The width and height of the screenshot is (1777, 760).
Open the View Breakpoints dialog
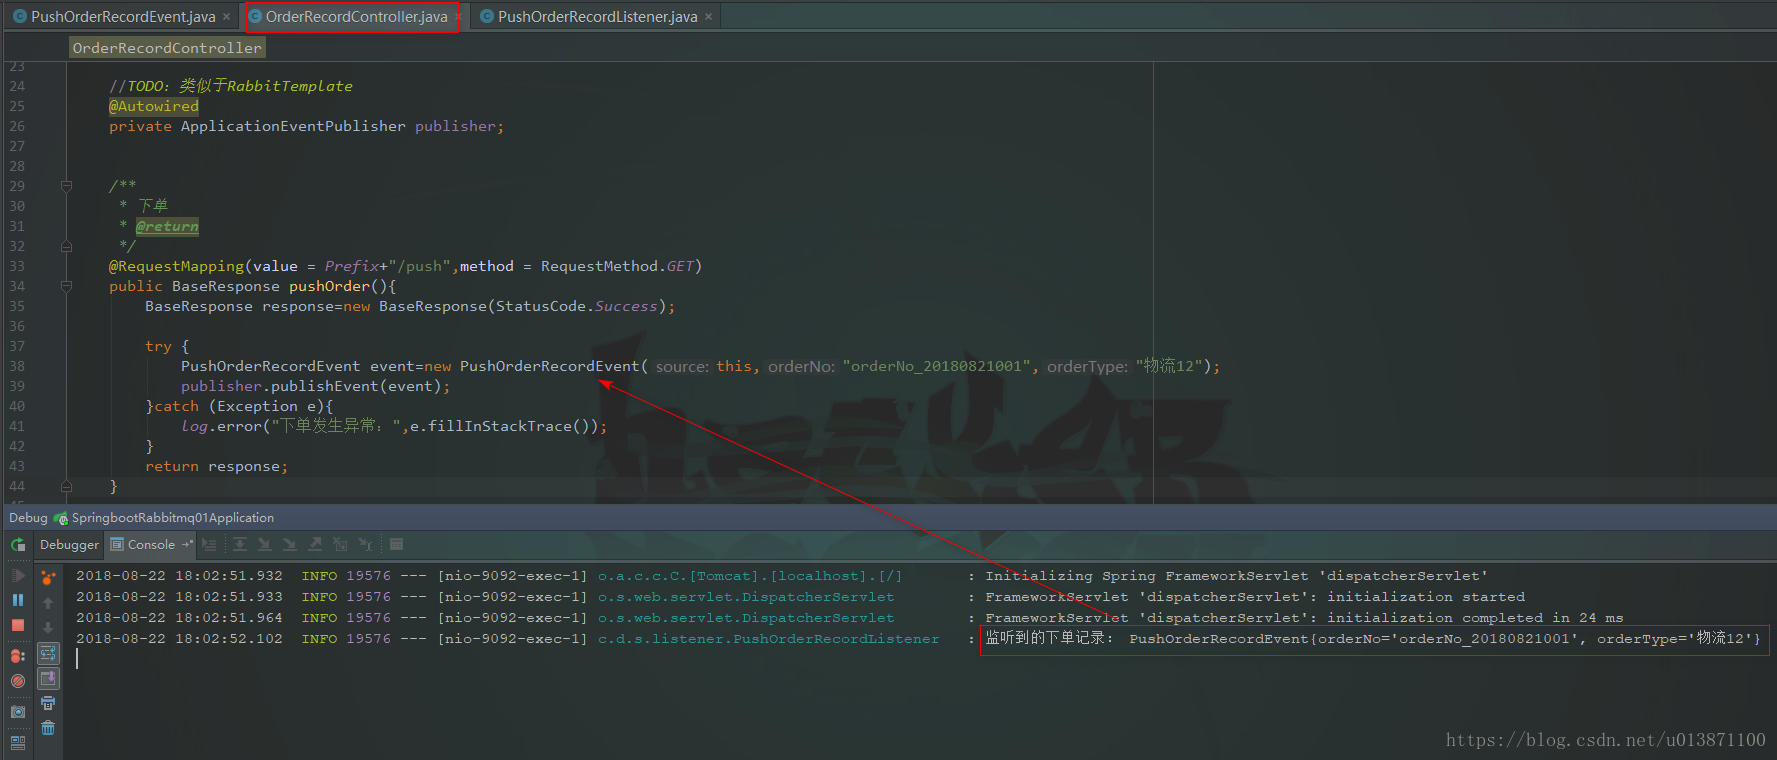(x=18, y=656)
